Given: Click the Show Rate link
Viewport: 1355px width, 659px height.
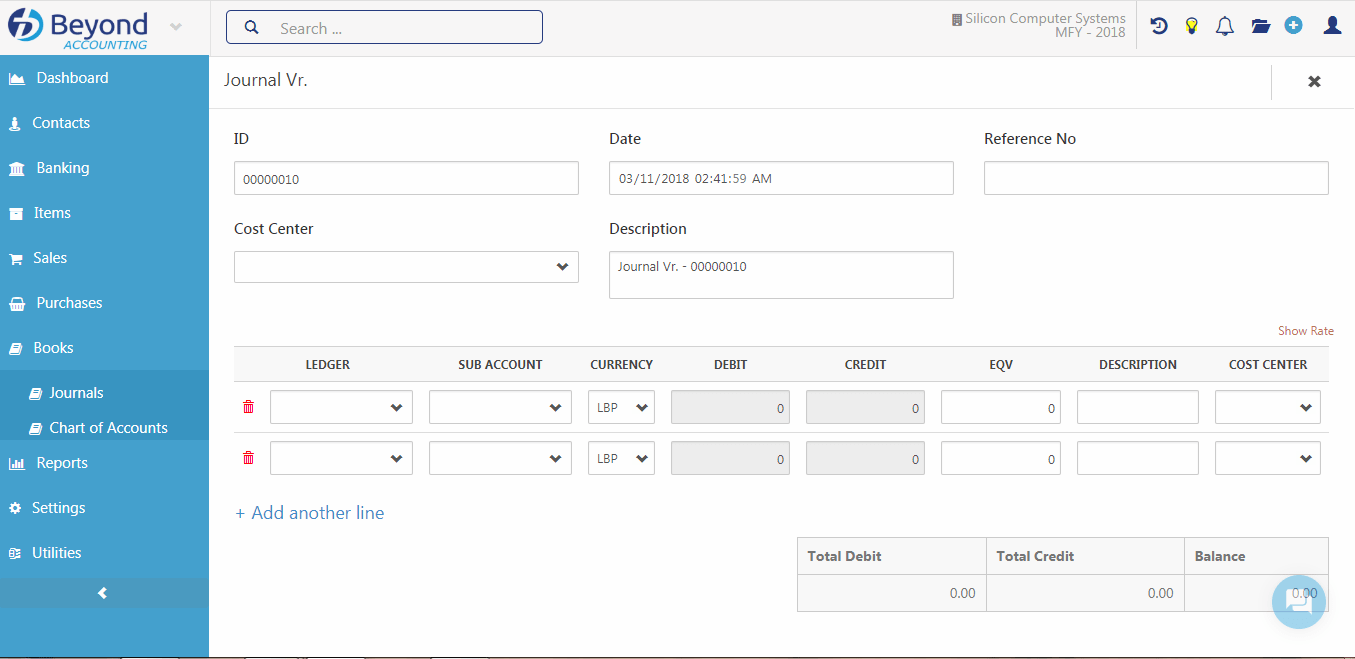Looking at the screenshot, I should (1305, 331).
